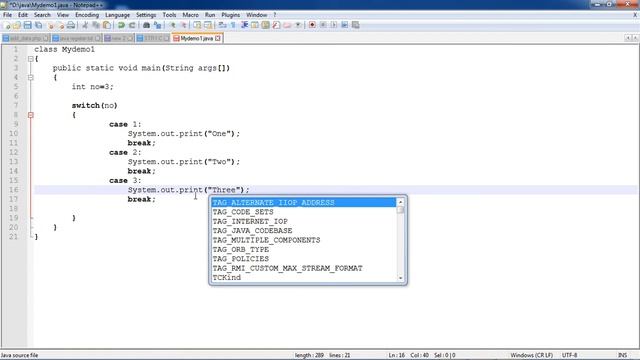Click the Paste toolbar icon
The height and width of the screenshot is (360, 640).
point(107,25)
